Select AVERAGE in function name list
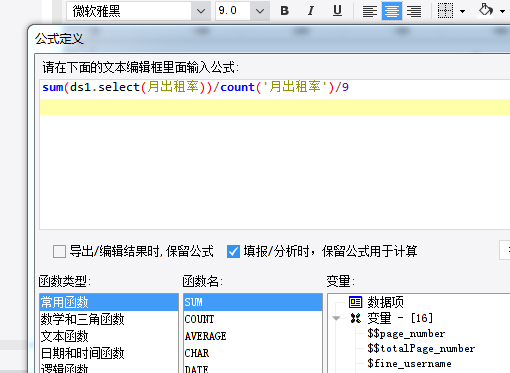Screen dimensions: 510x373 click(x=253, y=336)
